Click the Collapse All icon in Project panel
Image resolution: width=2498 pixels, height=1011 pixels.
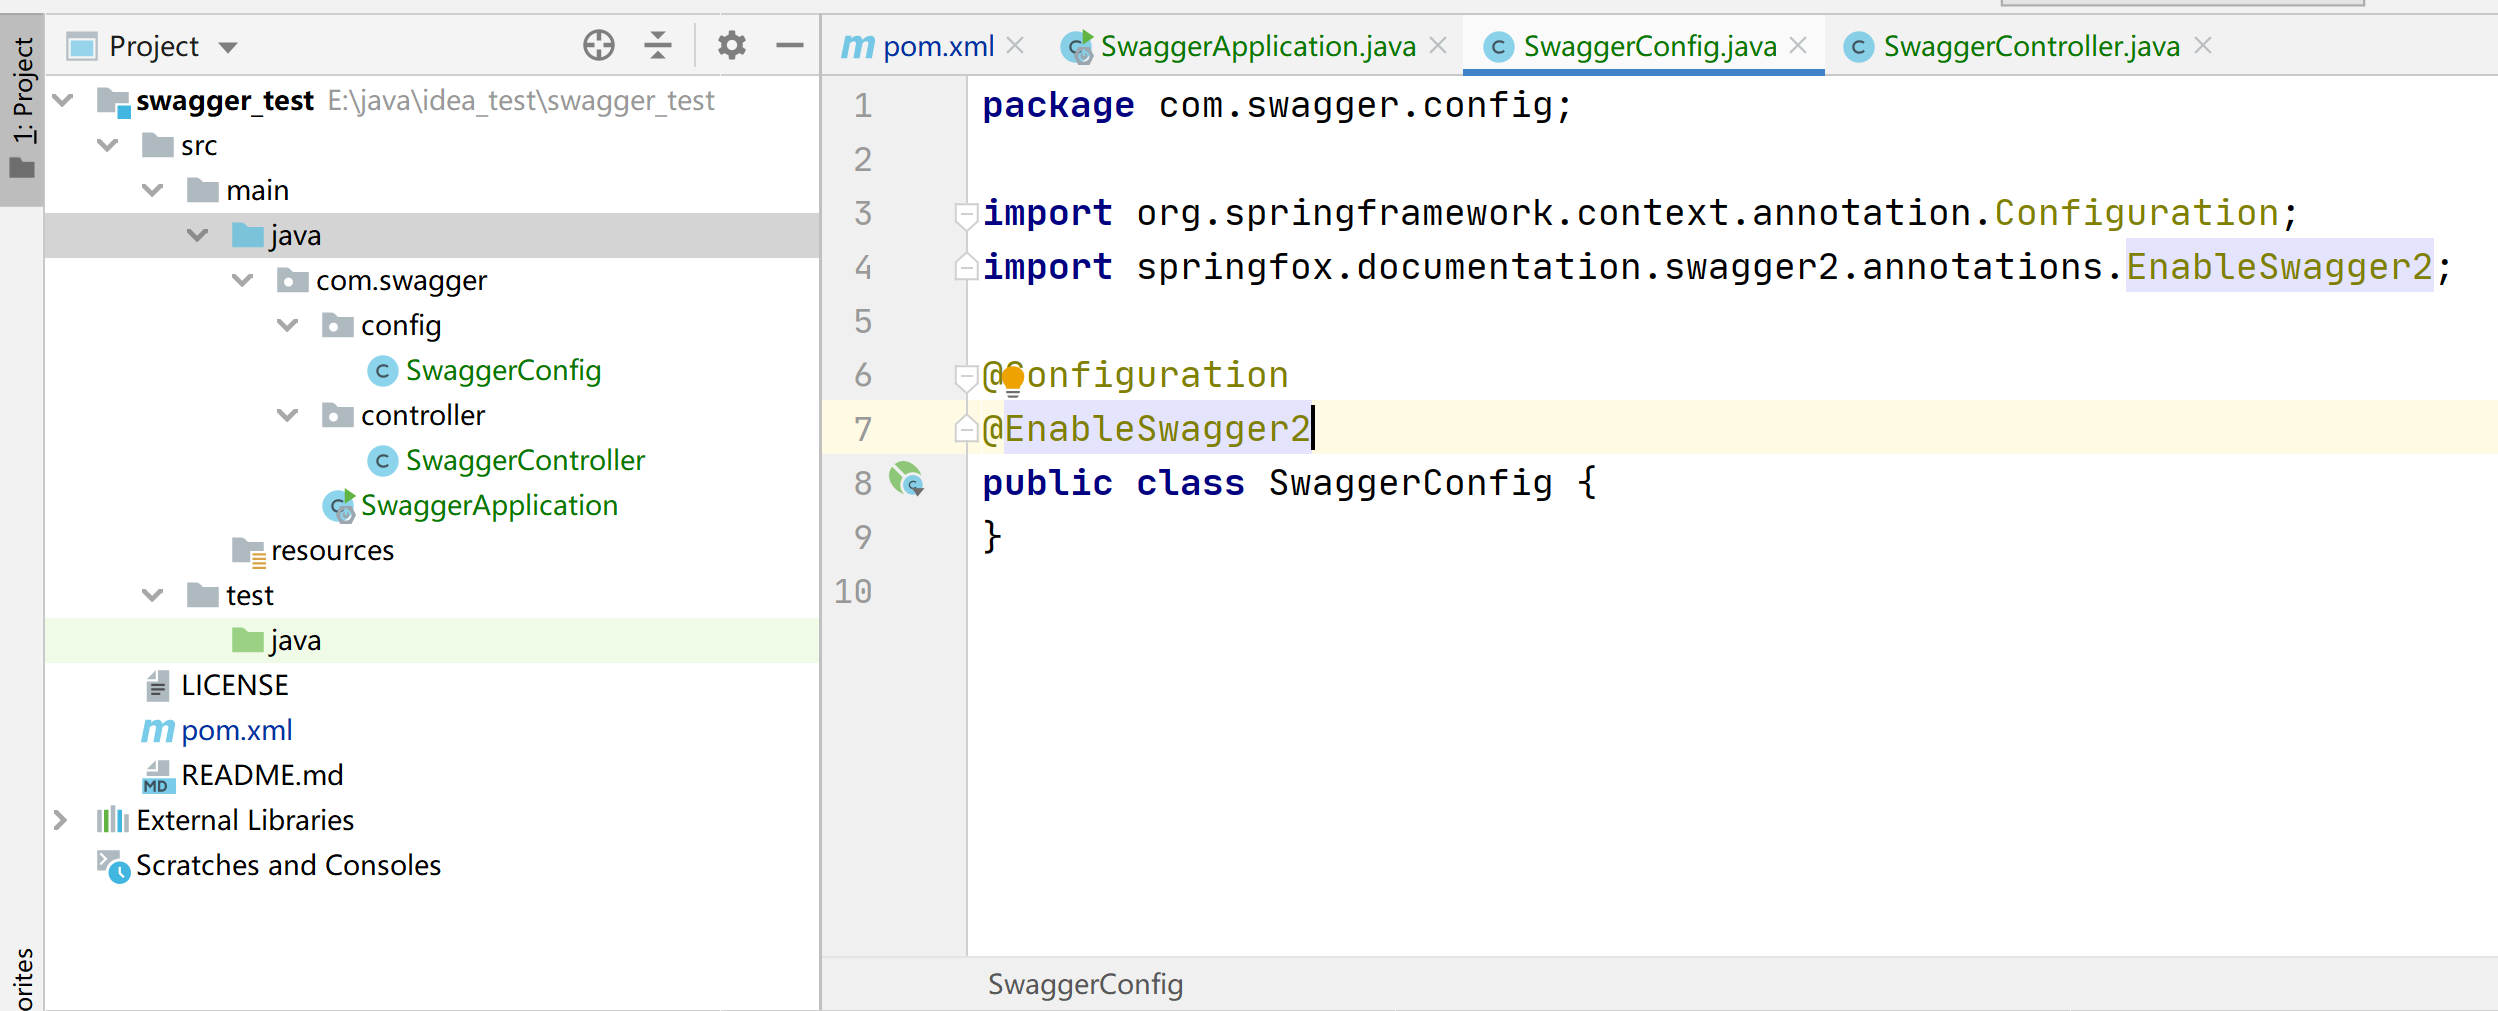coord(658,46)
